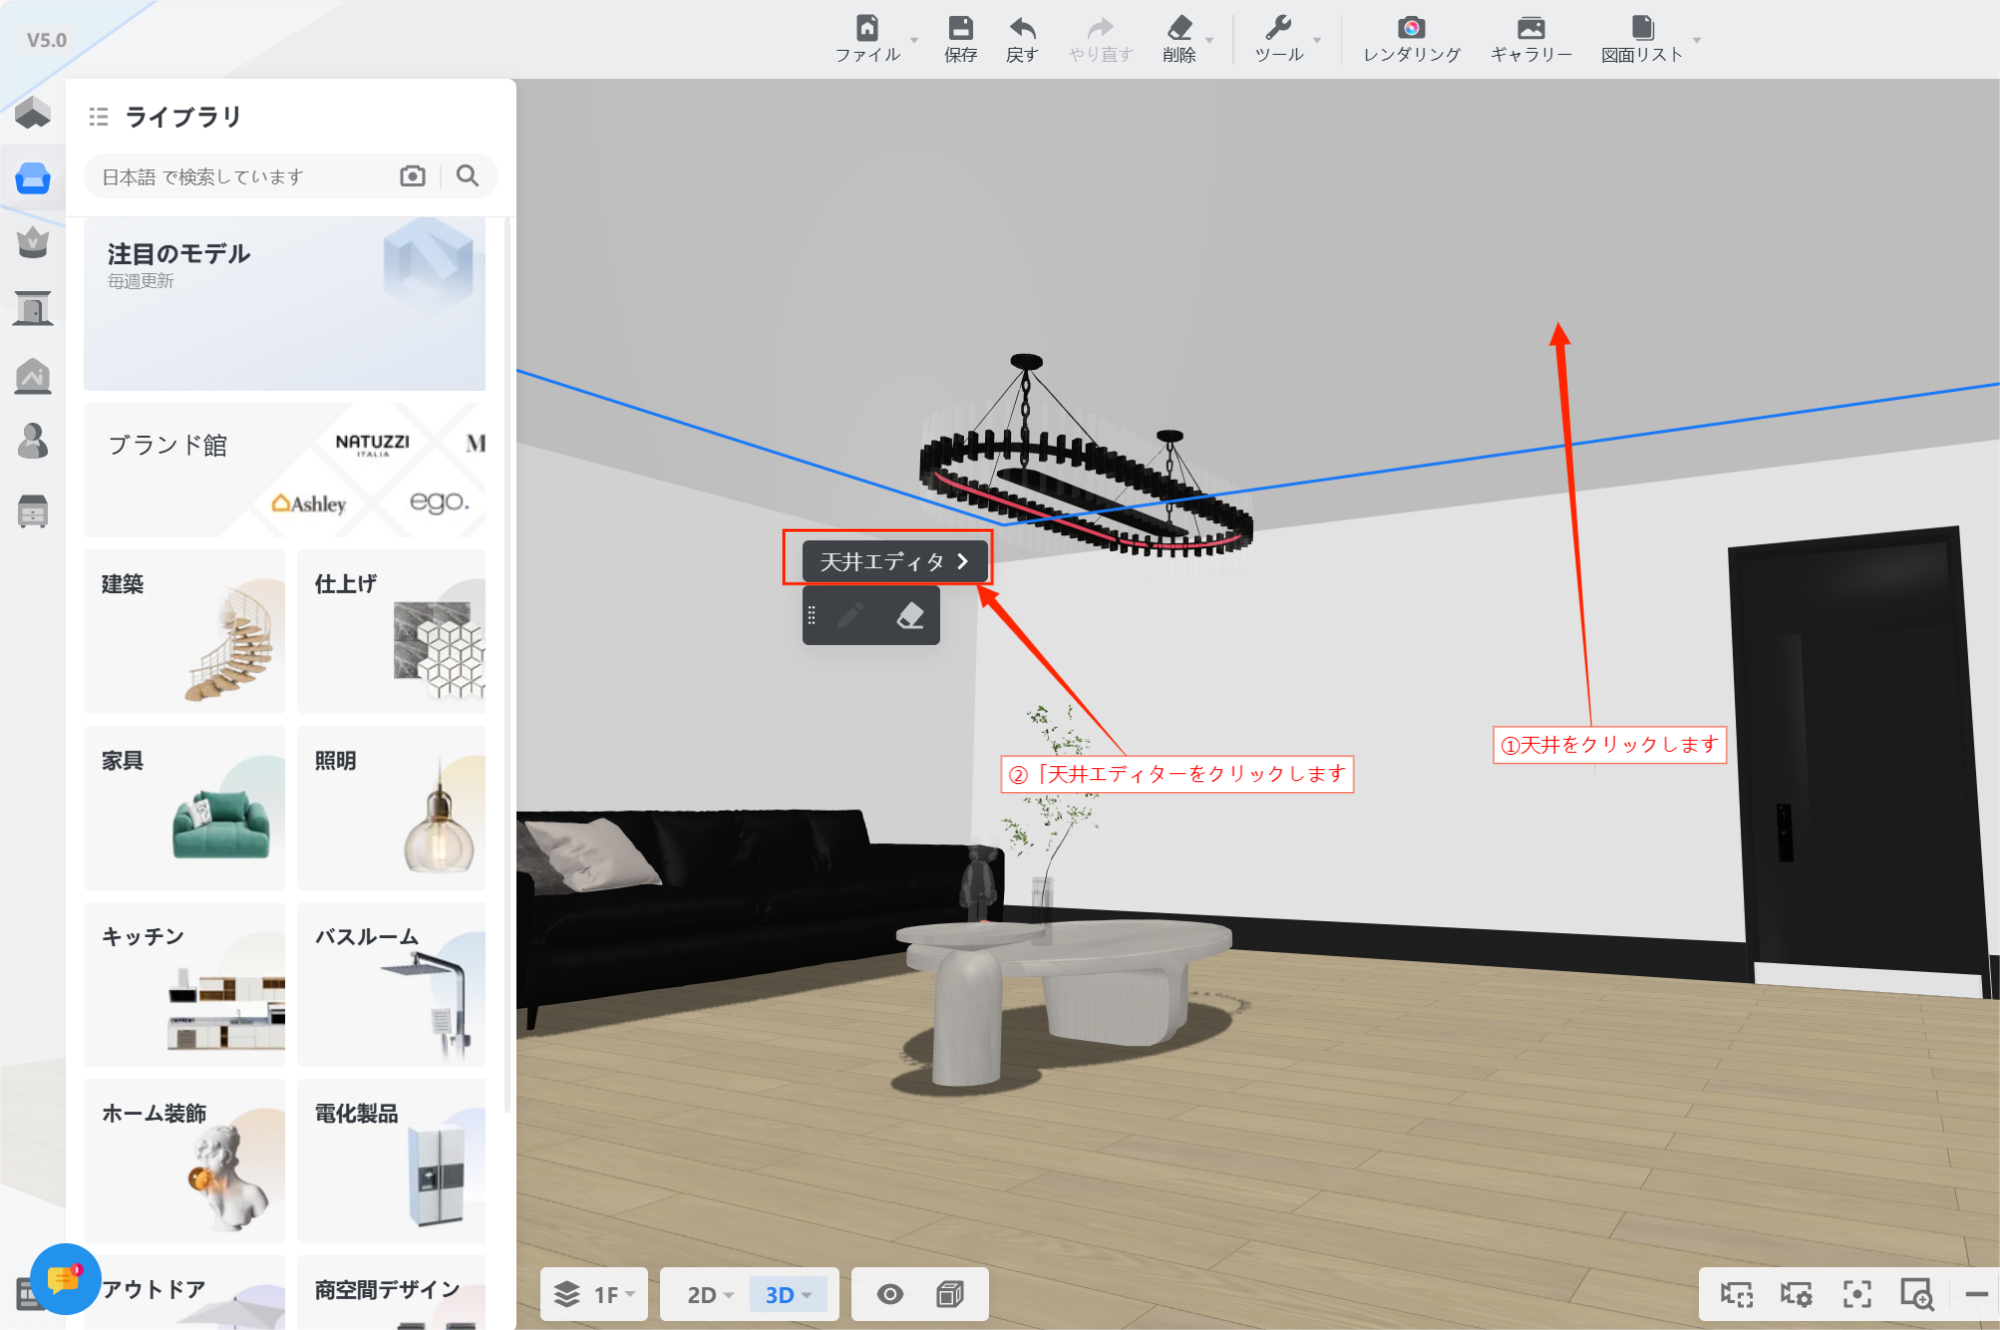2000x1330 pixels.
Task: Open the cabinet sidebar icon
Action: click(33, 510)
